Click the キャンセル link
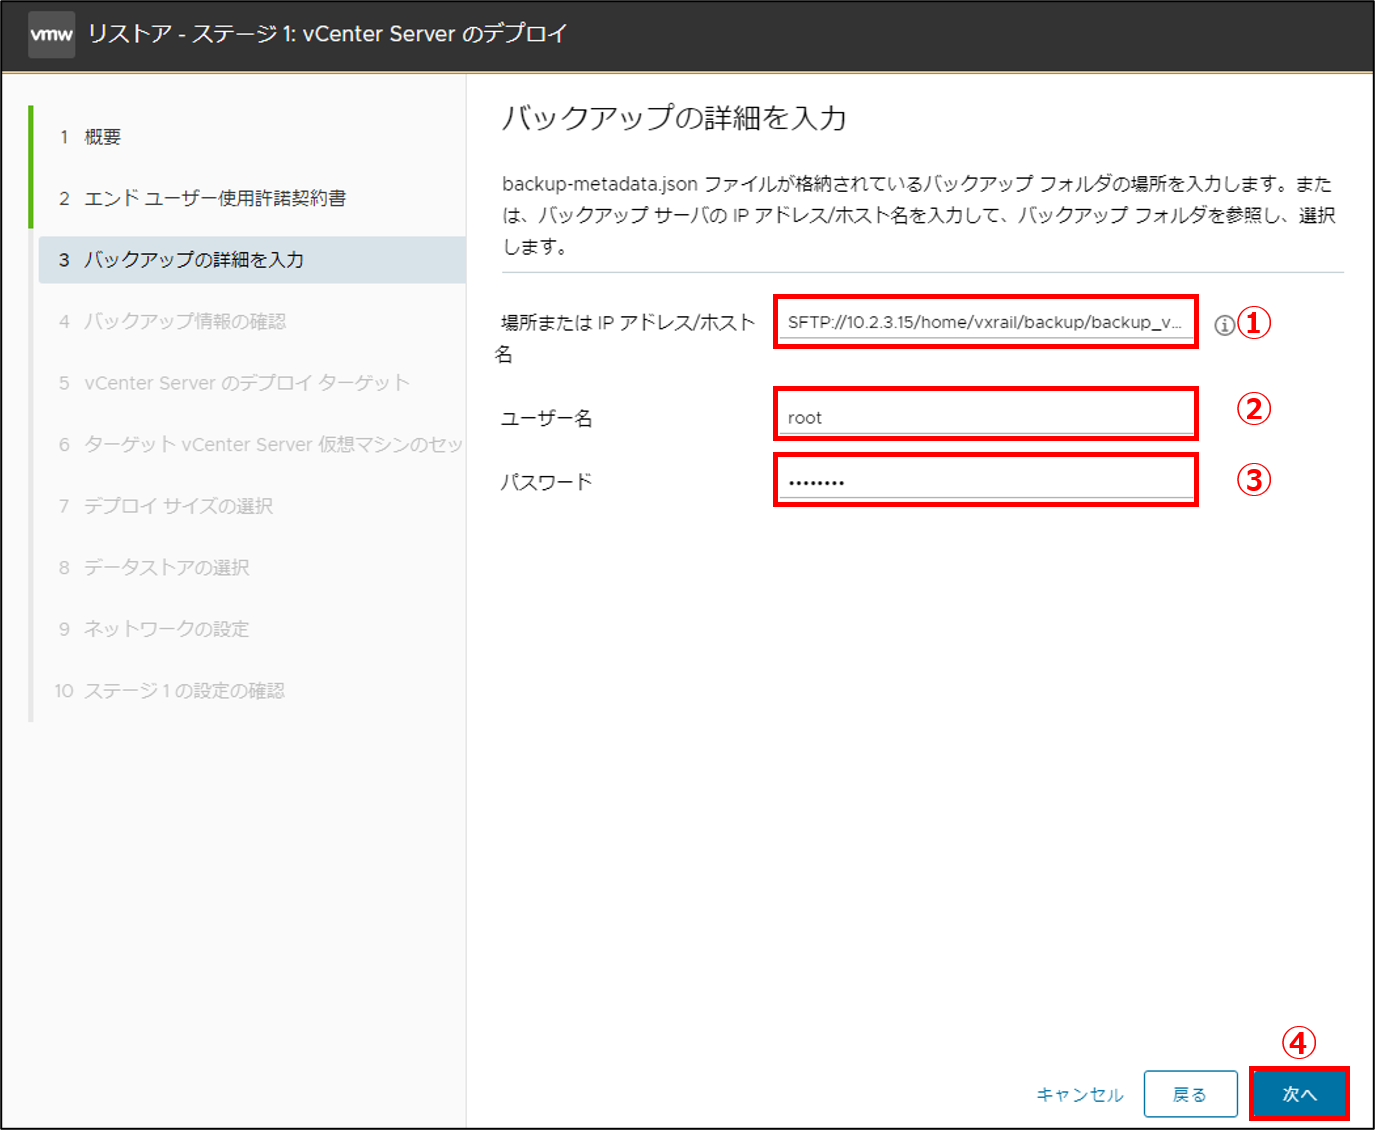This screenshot has width=1375, height=1130. click(1080, 1094)
